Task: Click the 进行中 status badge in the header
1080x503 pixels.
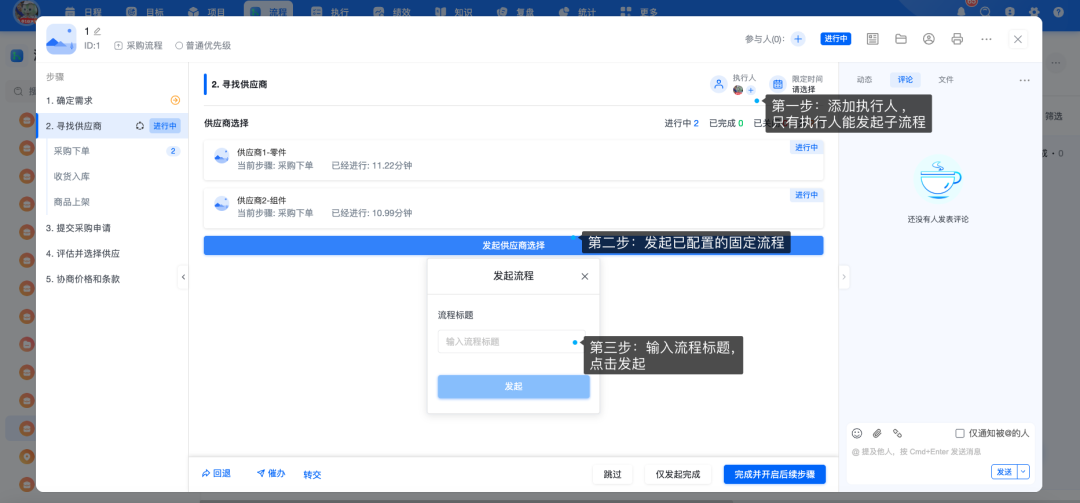Action: click(x=835, y=39)
